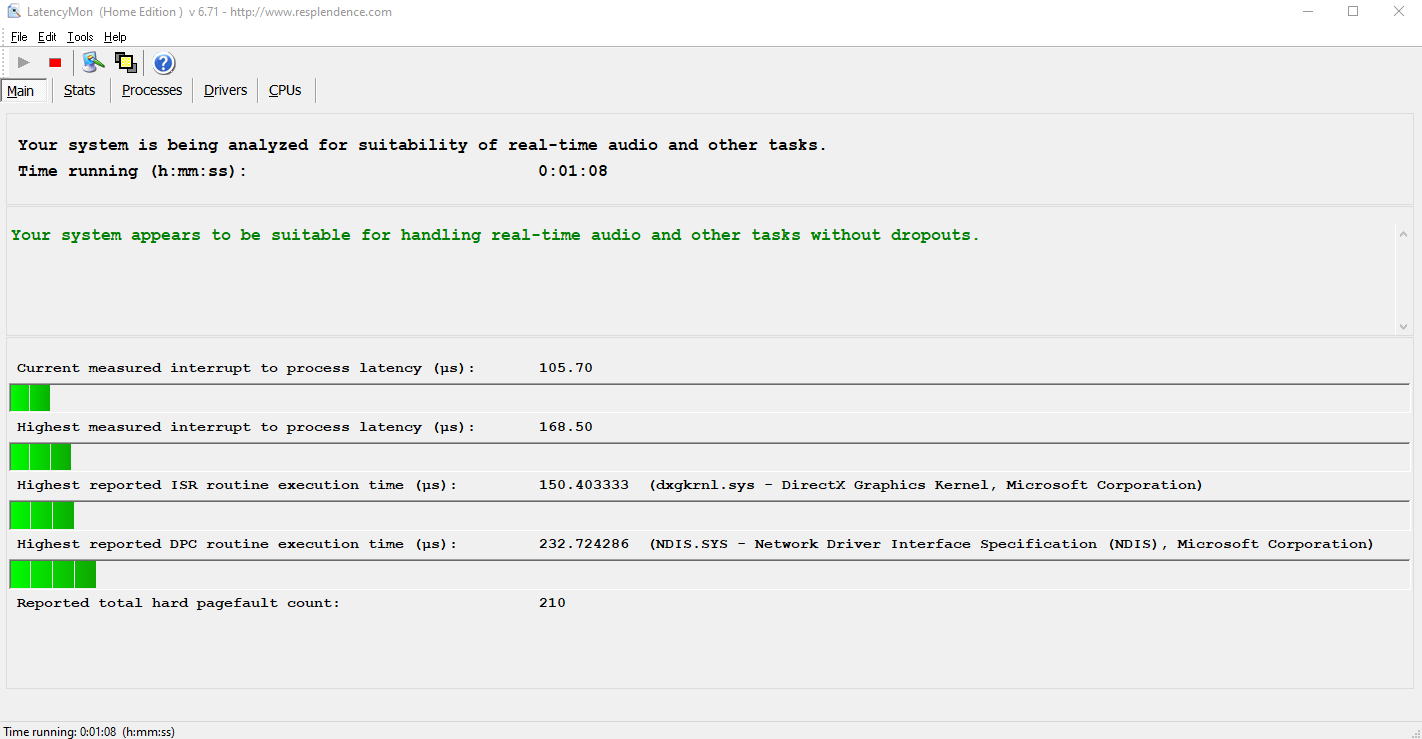The height and width of the screenshot is (739, 1422).
Task: Open the options icon beside the stop icon
Action: [93, 63]
